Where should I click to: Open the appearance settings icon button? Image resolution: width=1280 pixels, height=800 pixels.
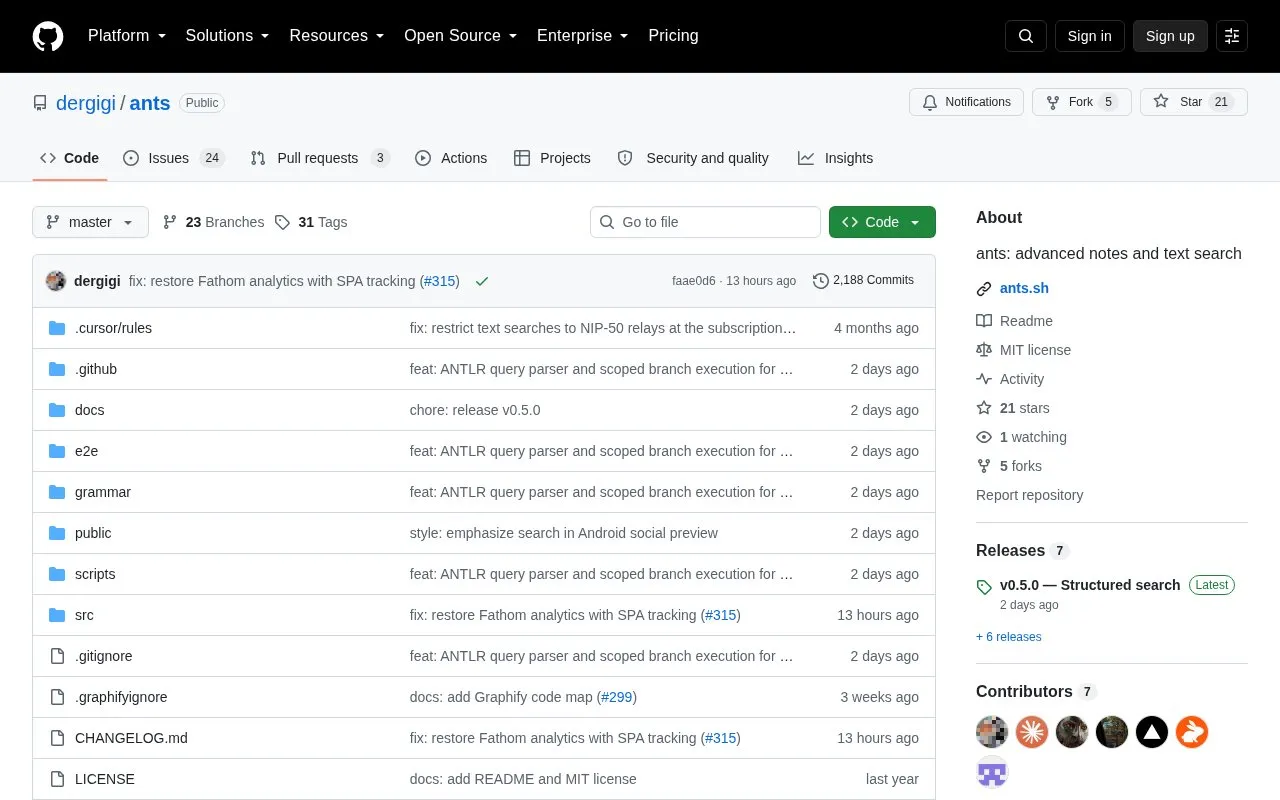click(x=1232, y=36)
